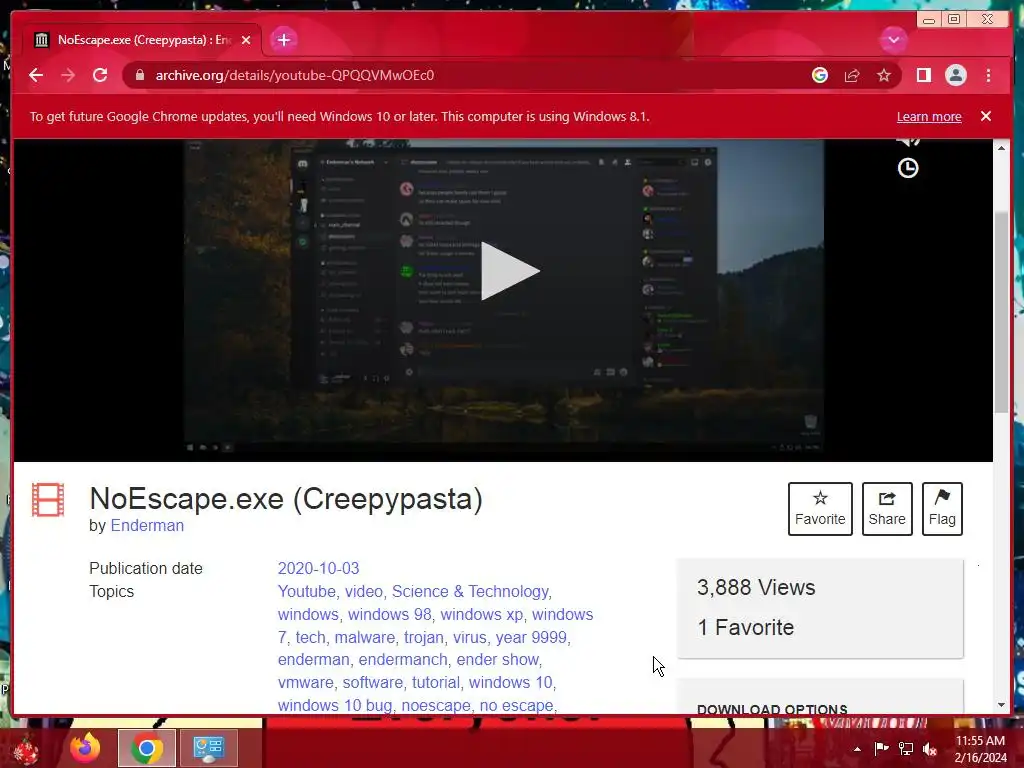Click the 3,888 Views text

[756, 587]
